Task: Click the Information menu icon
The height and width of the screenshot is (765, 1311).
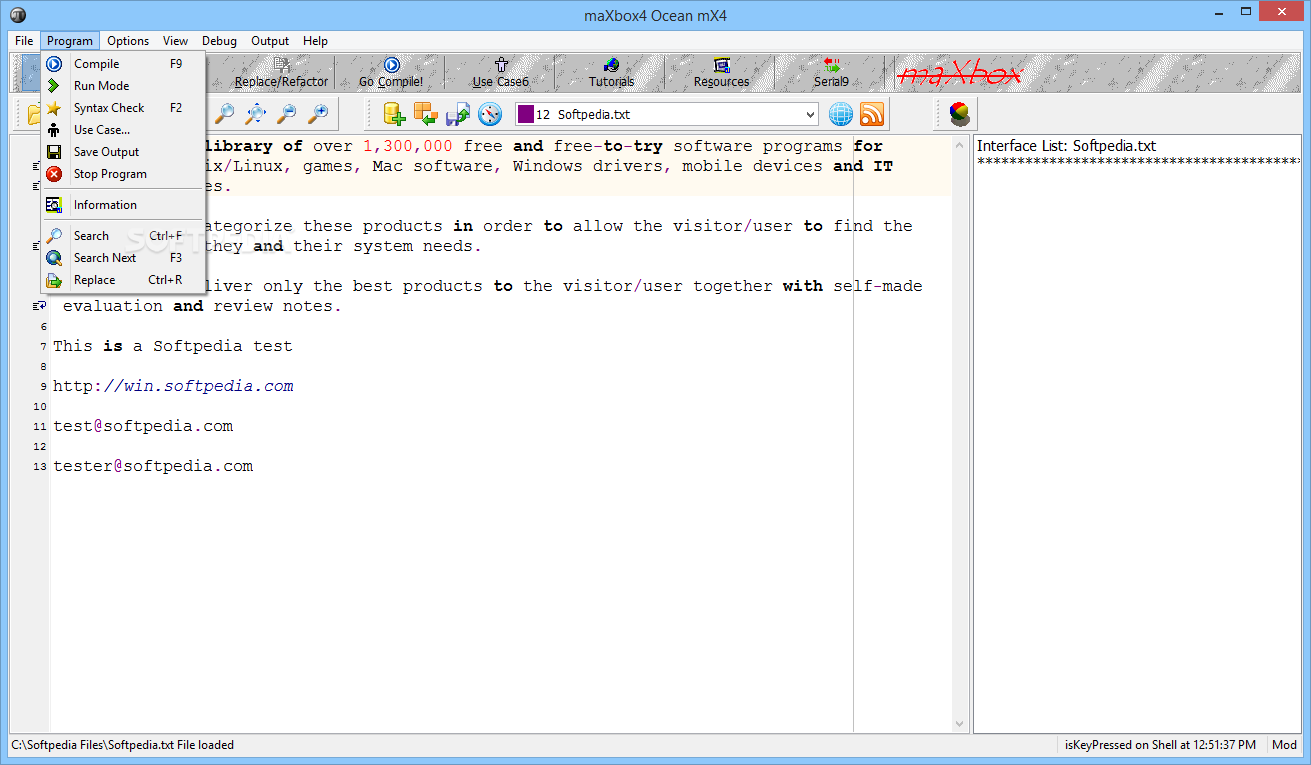Action: pyautogui.click(x=54, y=205)
